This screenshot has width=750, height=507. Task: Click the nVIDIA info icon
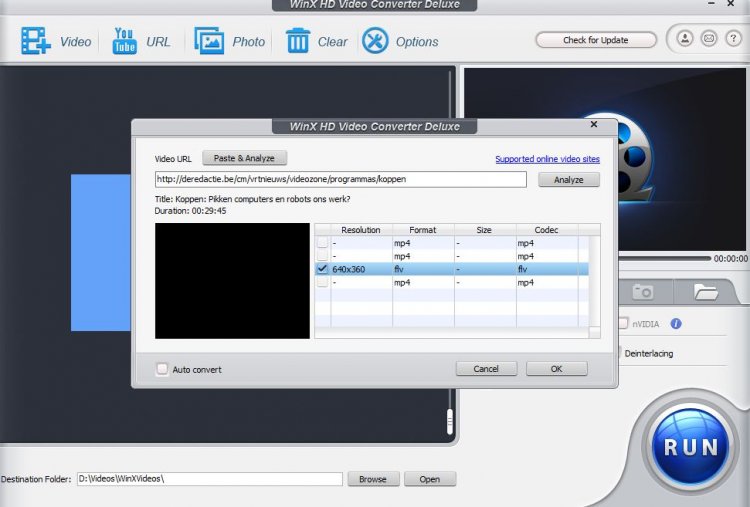(676, 324)
